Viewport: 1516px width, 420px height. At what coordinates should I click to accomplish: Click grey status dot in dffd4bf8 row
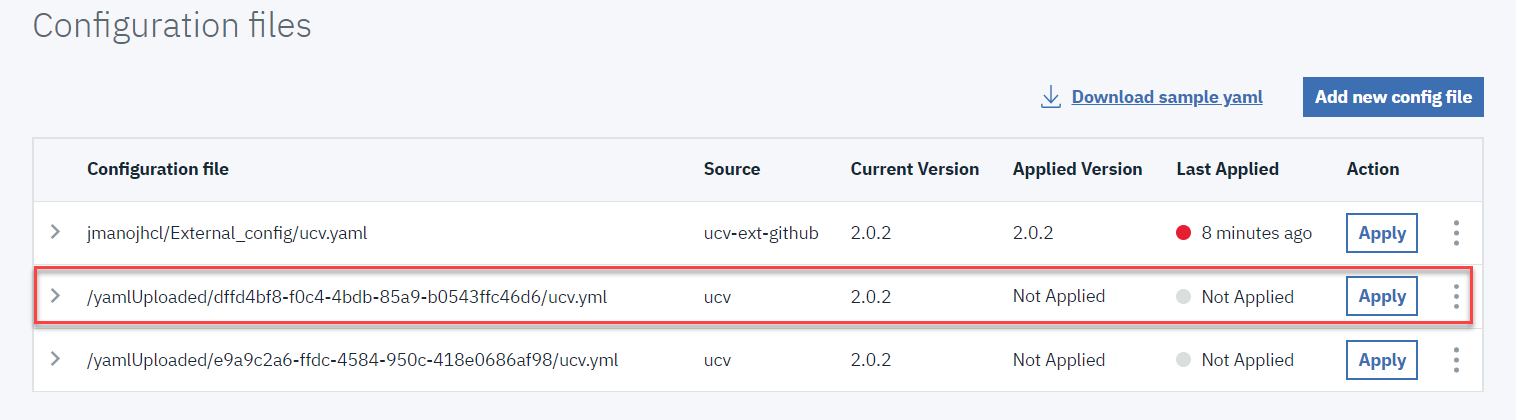[x=1184, y=297]
